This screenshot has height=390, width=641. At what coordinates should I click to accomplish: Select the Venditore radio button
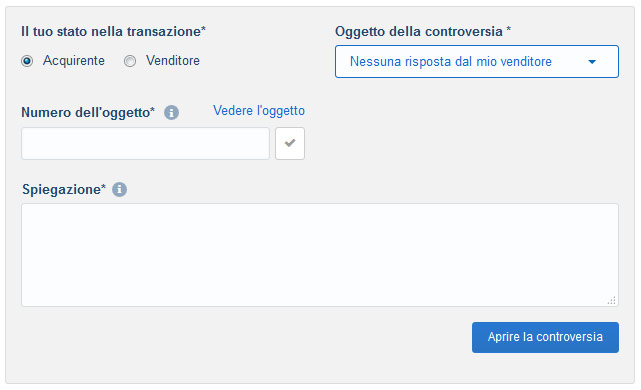[130, 61]
